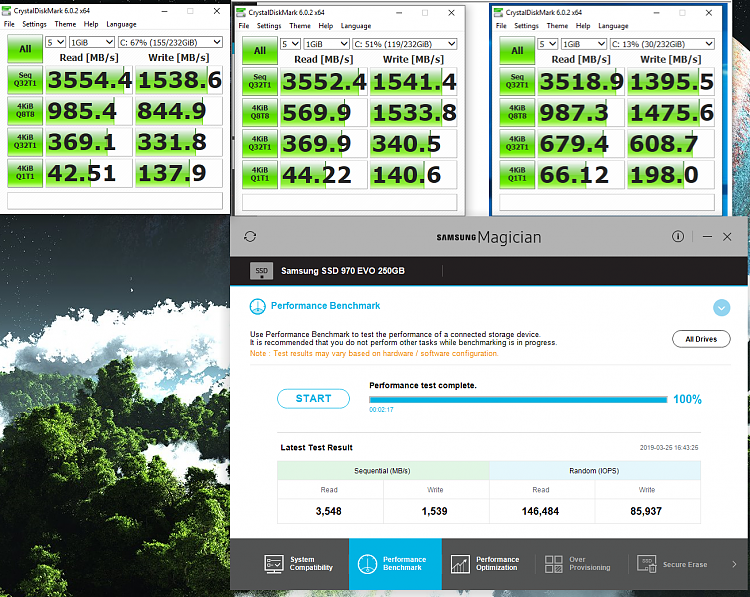
Task: Open test count dropdown in right window
Action: click(x=548, y=44)
